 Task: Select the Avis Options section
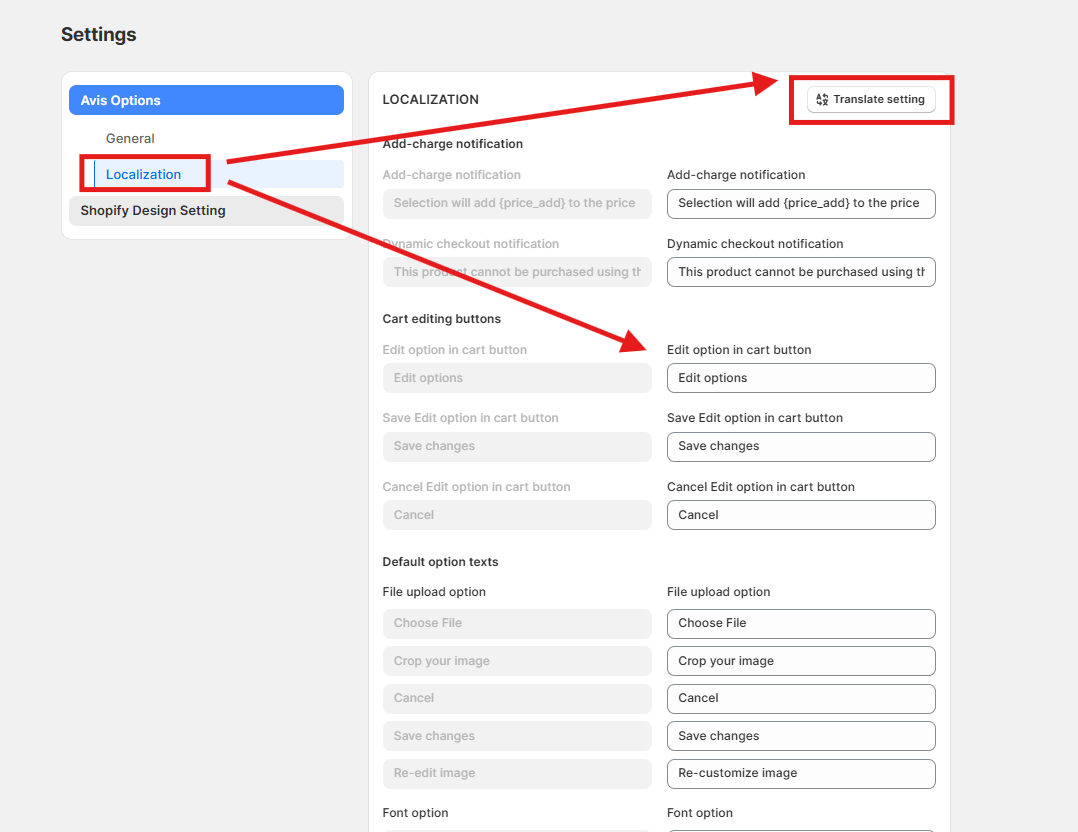(x=206, y=100)
